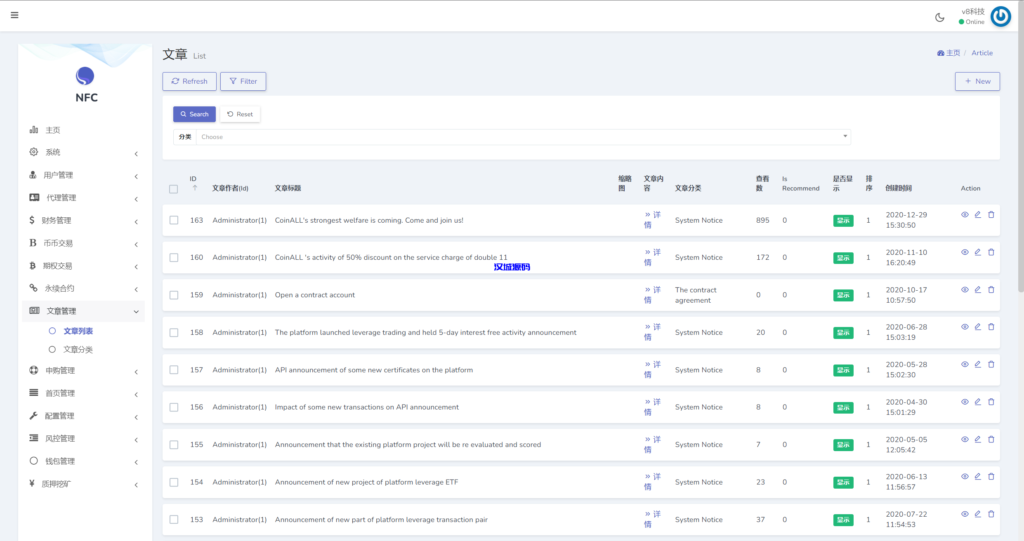Open 详情 link for article 155
The image size is (1024, 541).
point(651,444)
